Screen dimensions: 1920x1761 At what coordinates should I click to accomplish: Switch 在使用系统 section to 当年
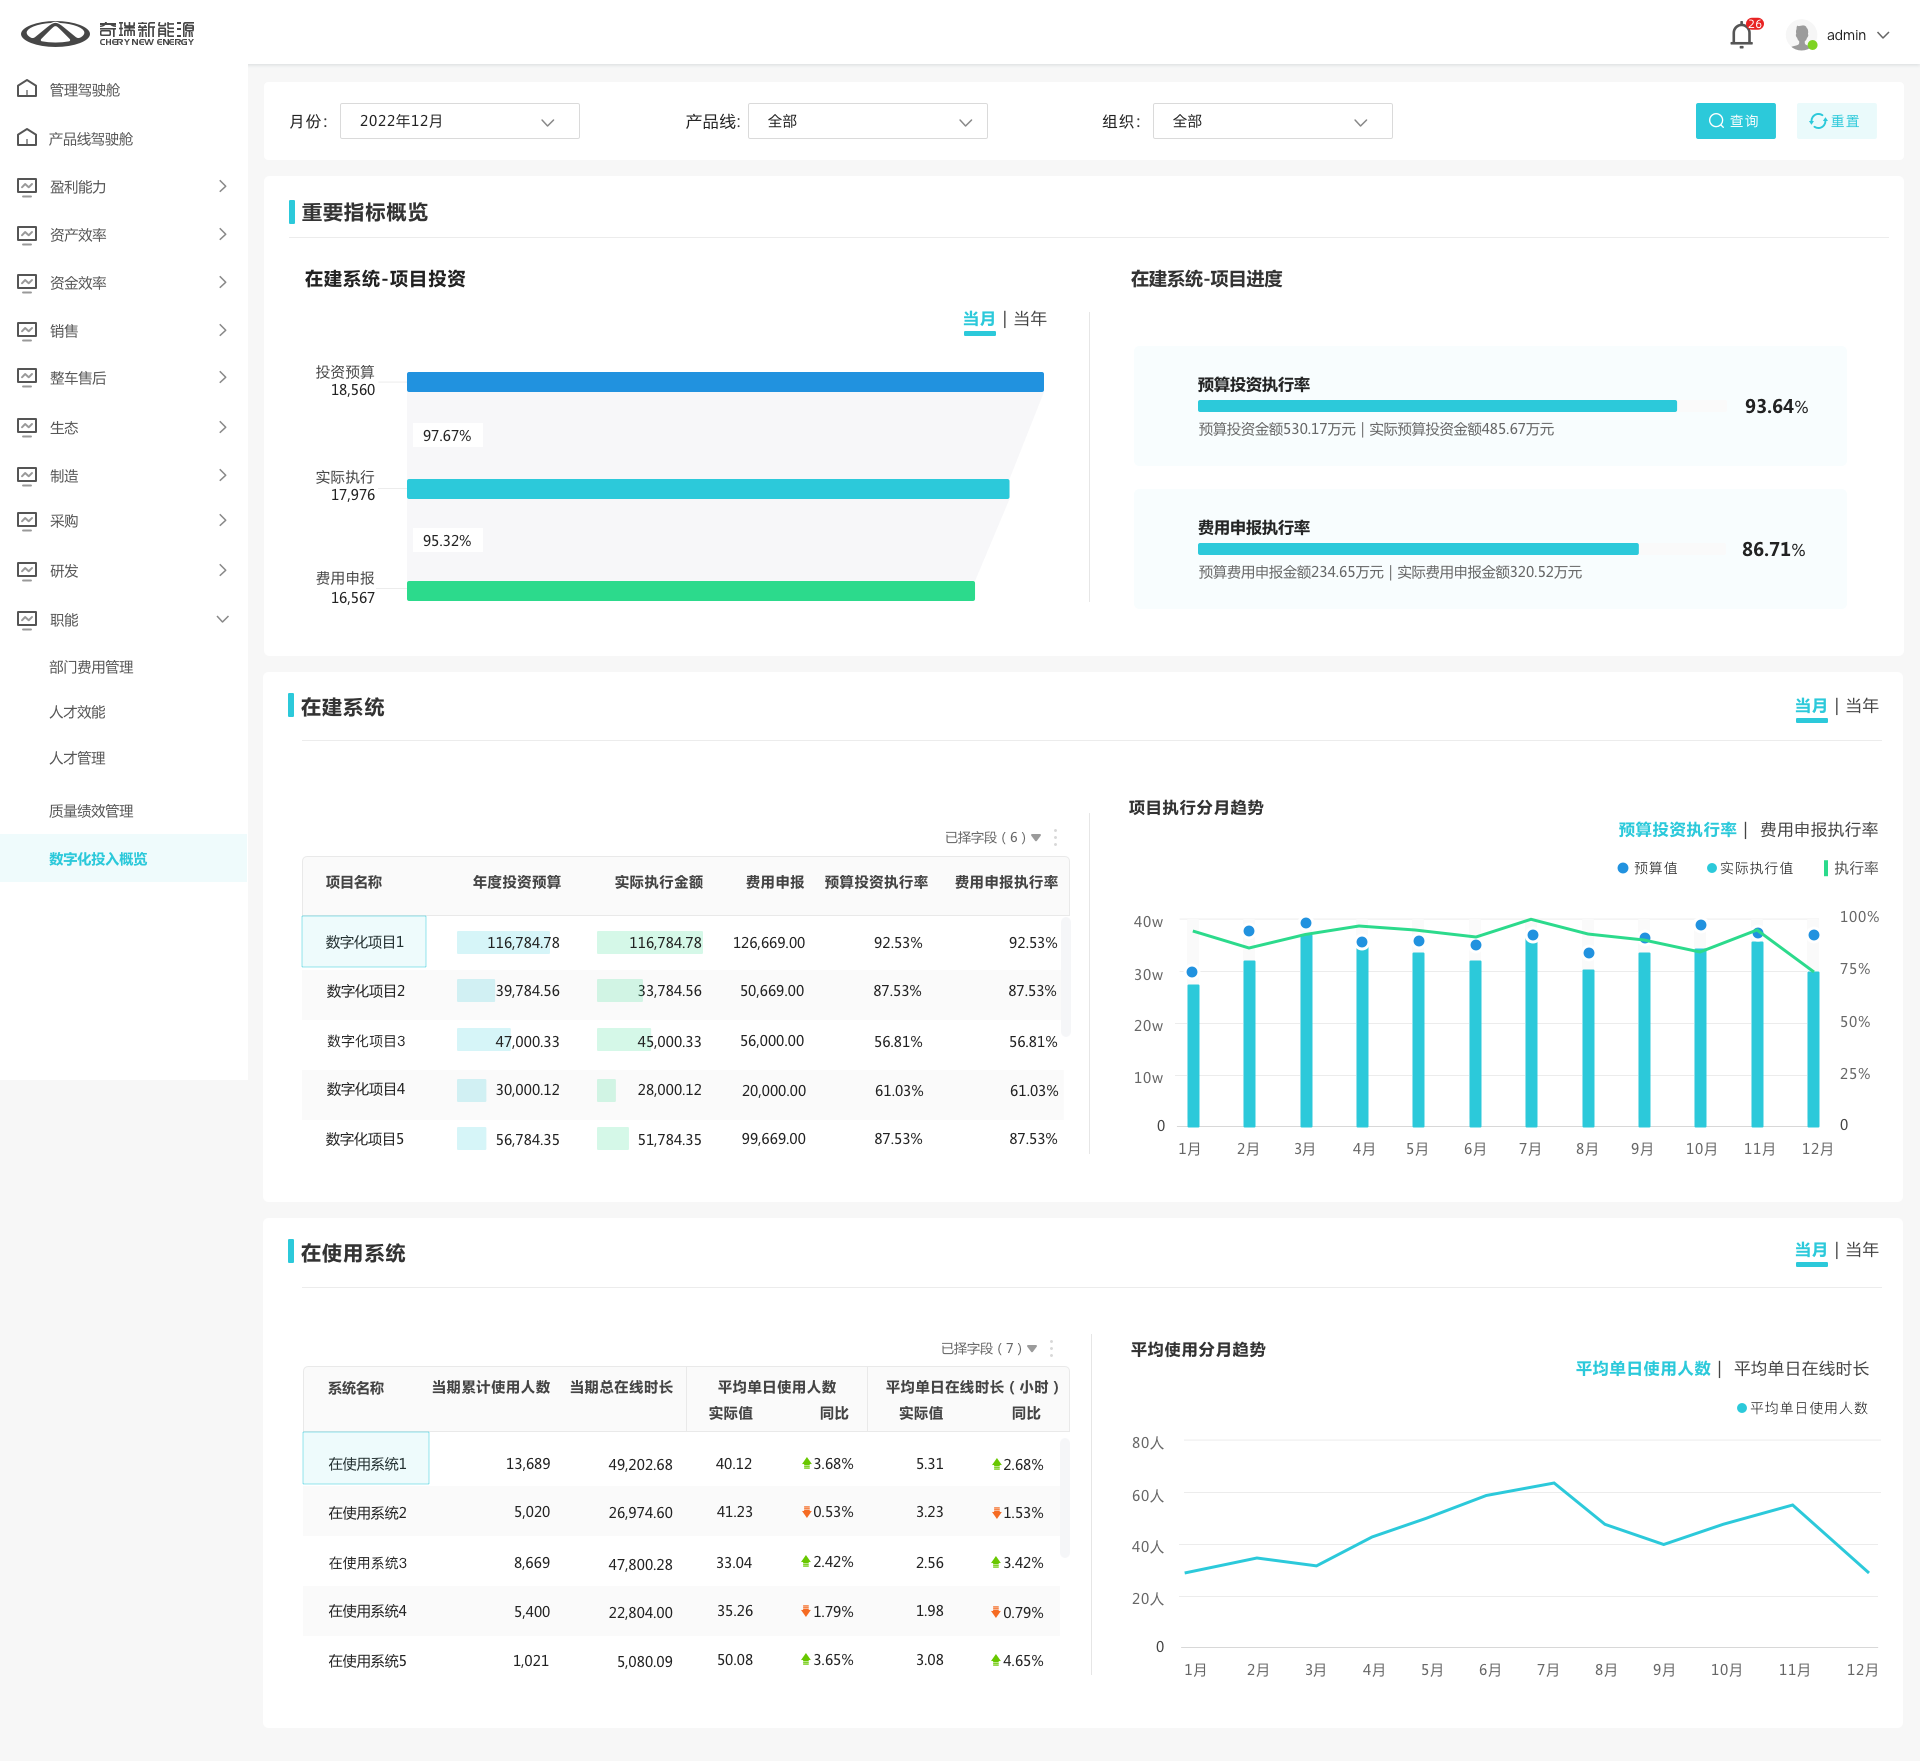pos(1862,1250)
